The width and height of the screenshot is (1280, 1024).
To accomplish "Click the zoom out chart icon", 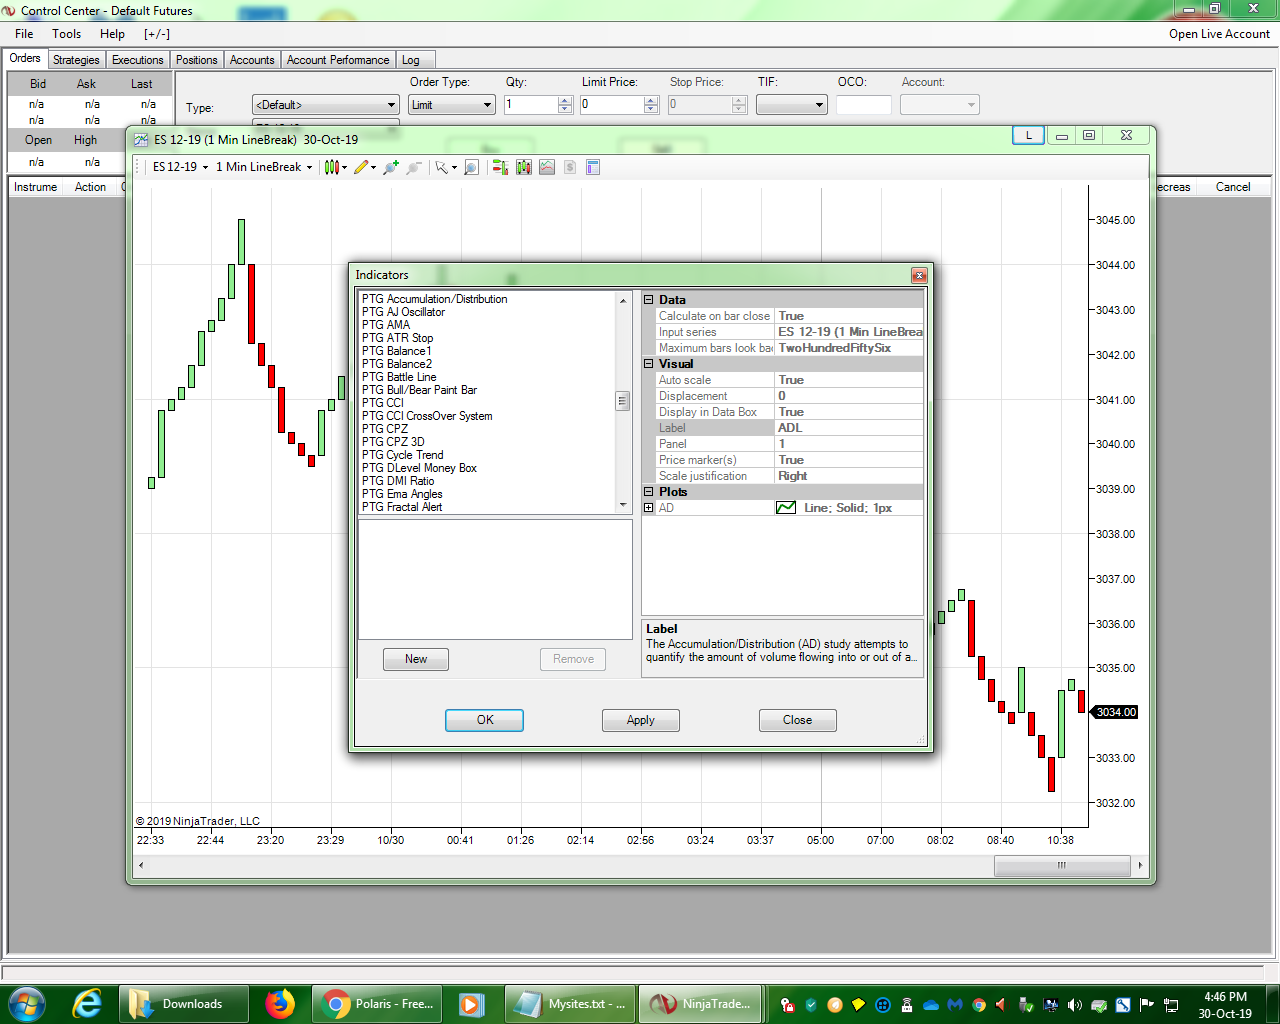I will 413,167.
